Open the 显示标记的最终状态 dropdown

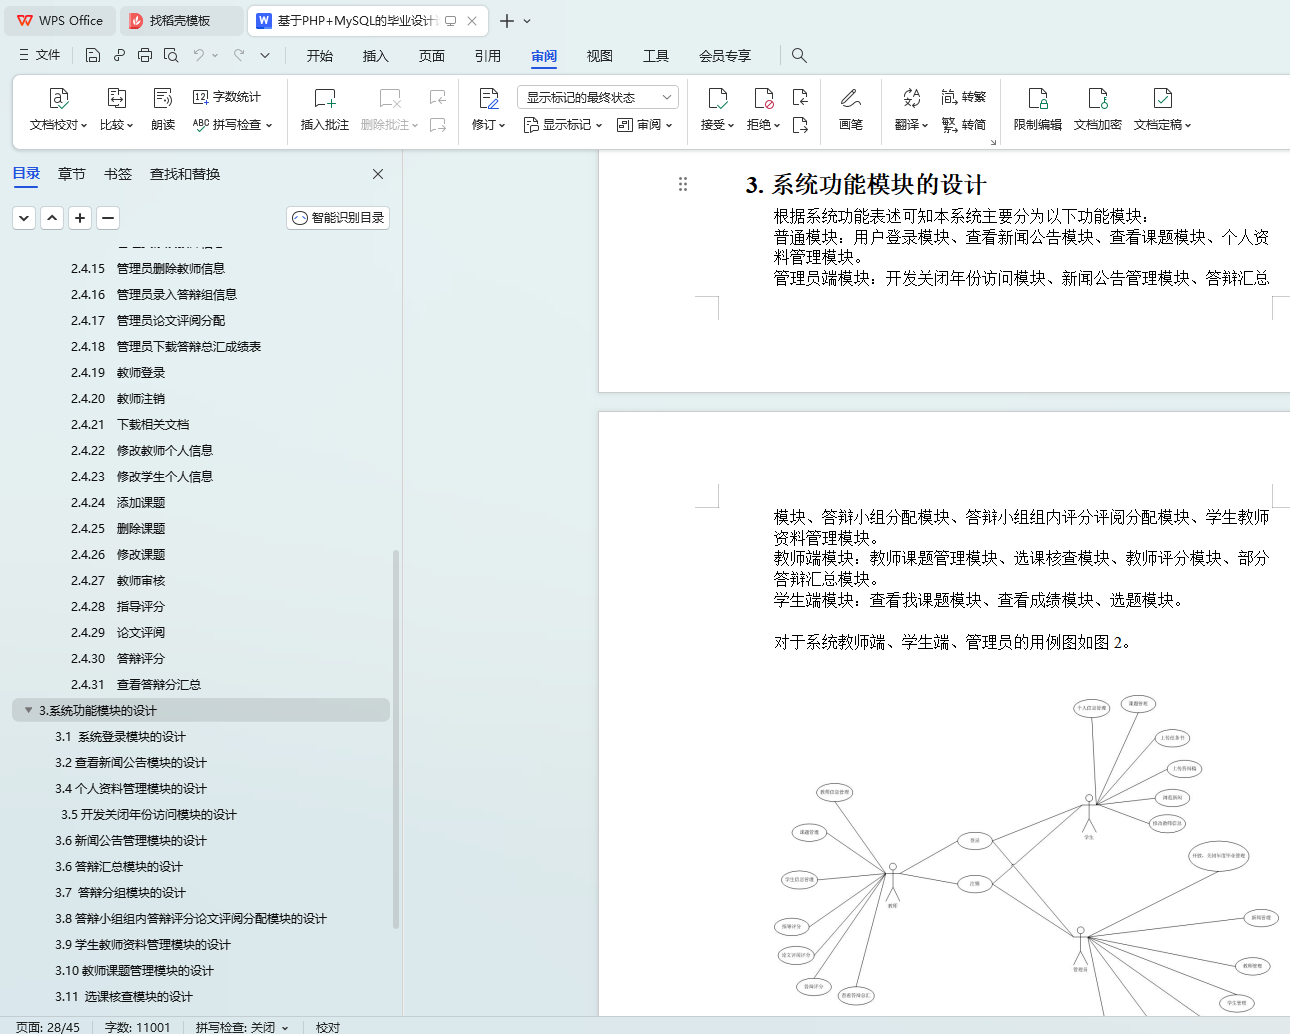(598, 97)
